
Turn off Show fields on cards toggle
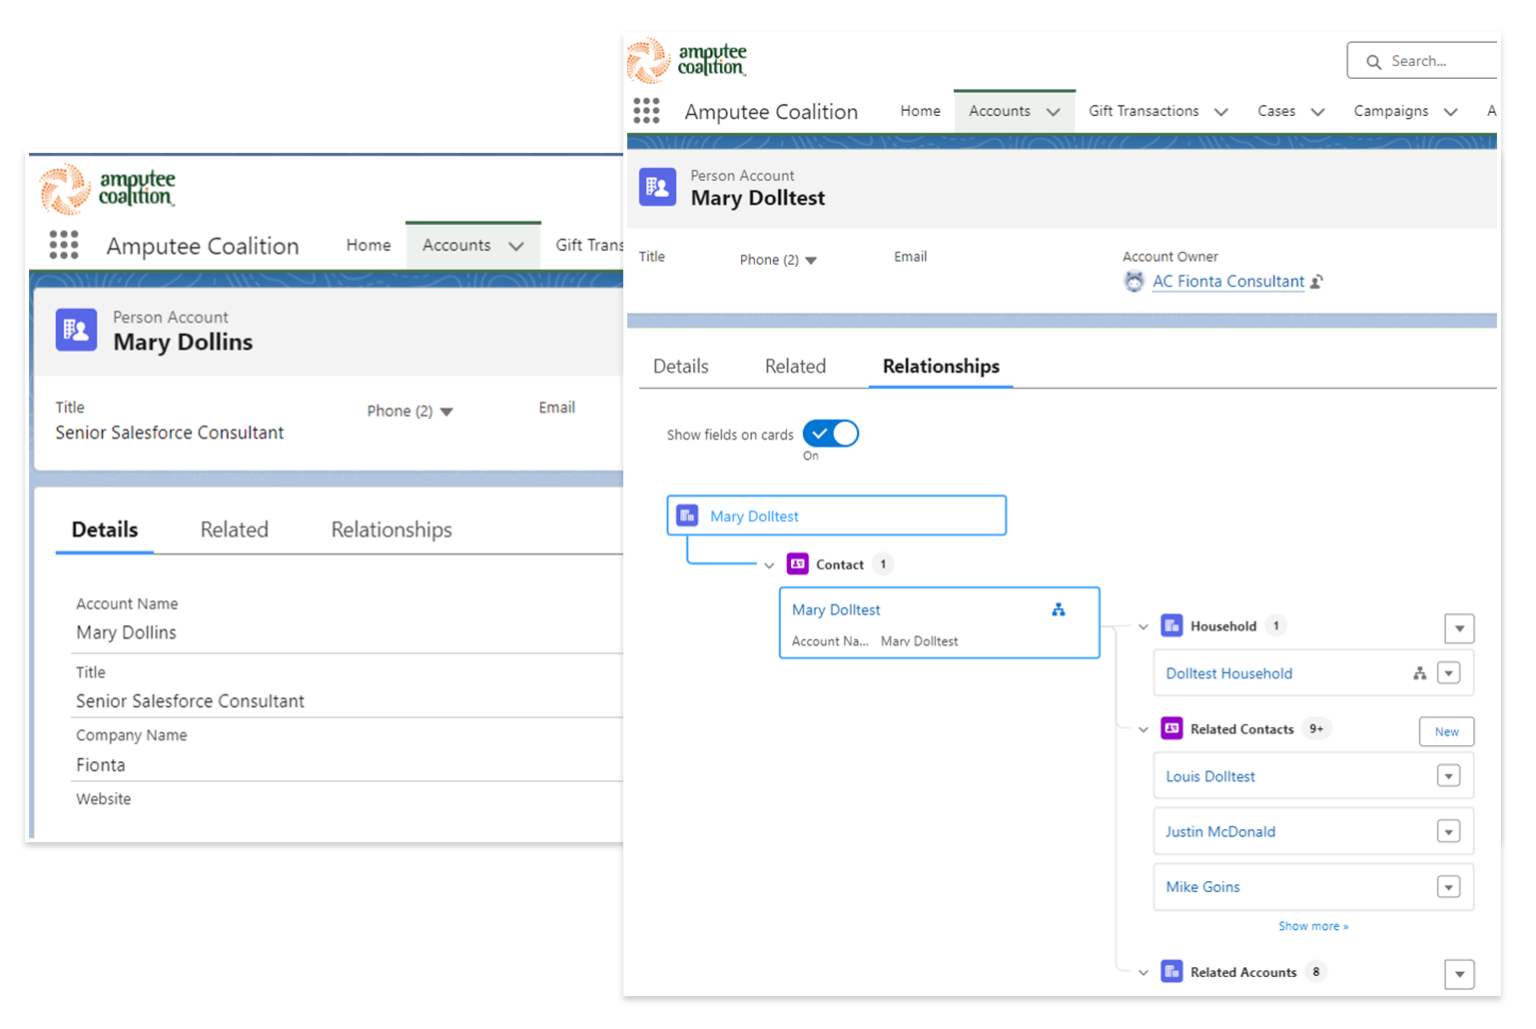tap(830, 434)
